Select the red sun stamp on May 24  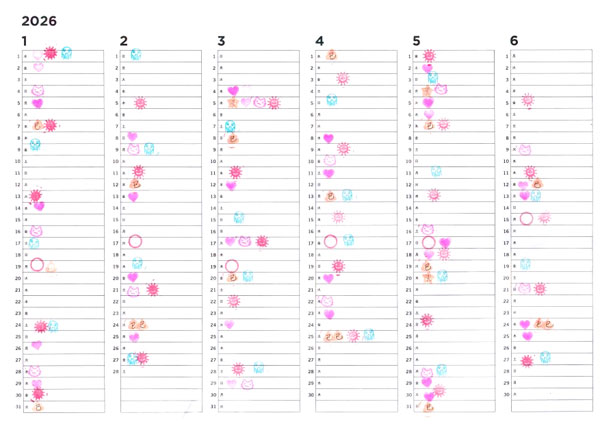click(427, 320)
